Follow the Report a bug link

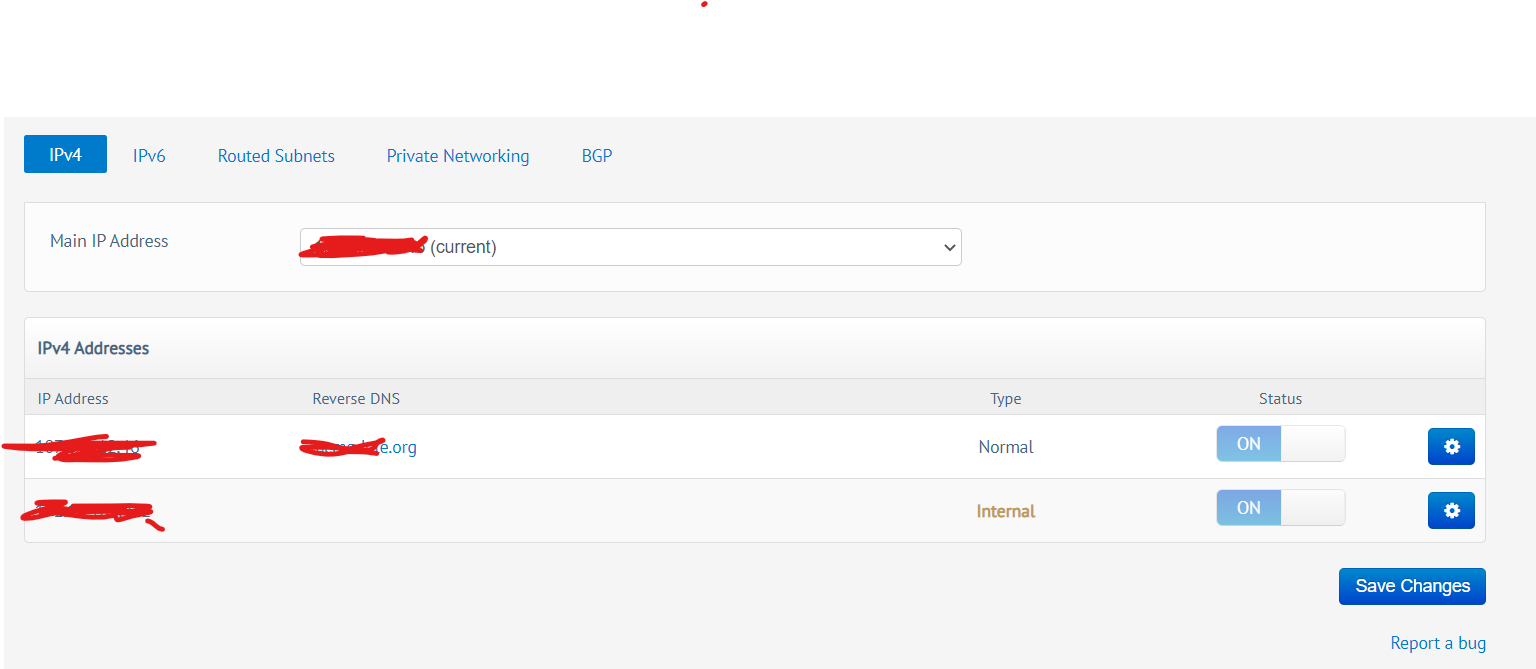[x=1438, y=643]
